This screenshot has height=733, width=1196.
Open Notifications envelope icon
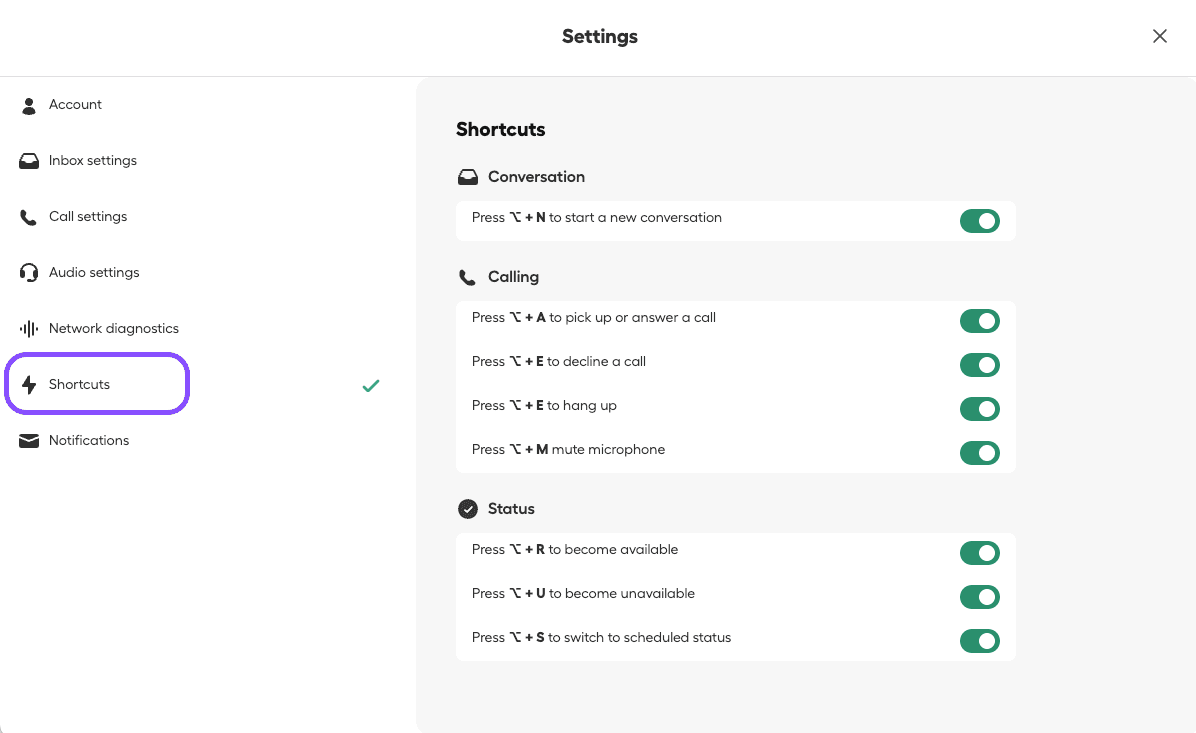(29, 441)
